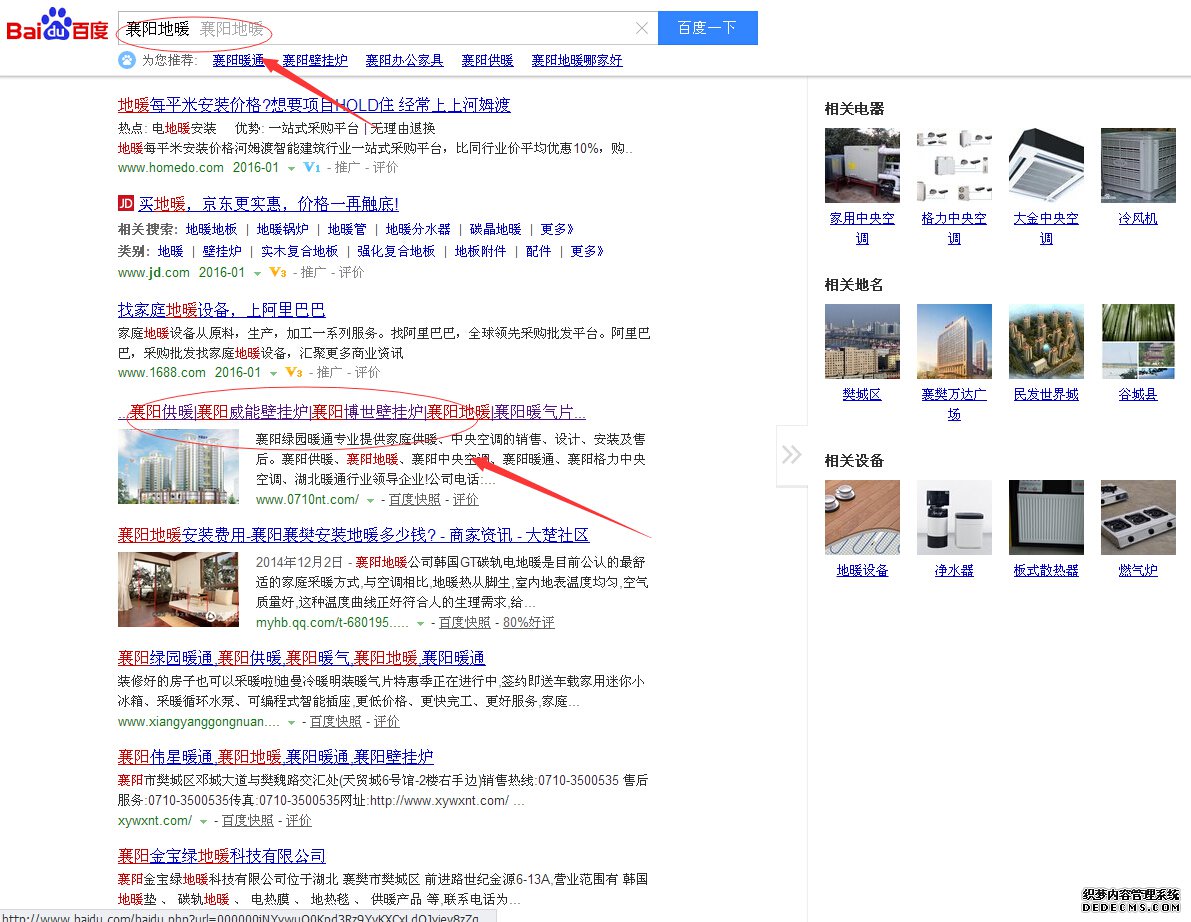Click related search 碳晶地暖

point(495,229)
